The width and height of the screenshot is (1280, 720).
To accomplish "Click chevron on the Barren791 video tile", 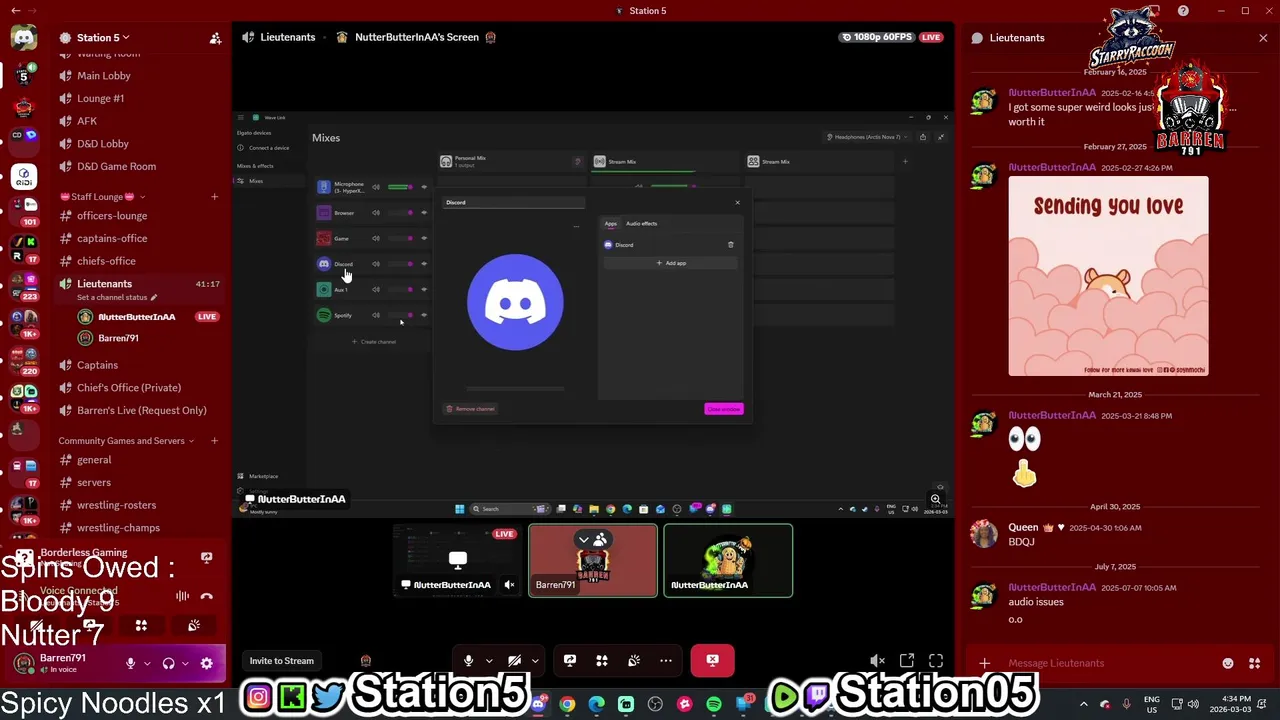I will click(x=584, y=540).
